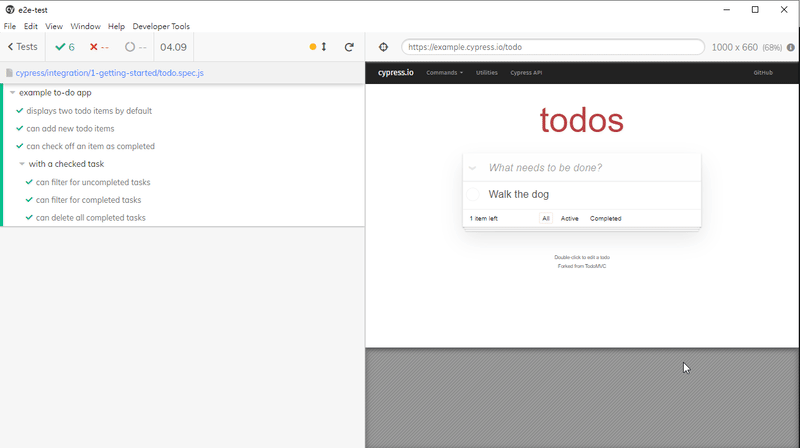The image size is (800, 448).
Task: Collapse the 'example to-do app' suite
Action: tap(12, 93)
